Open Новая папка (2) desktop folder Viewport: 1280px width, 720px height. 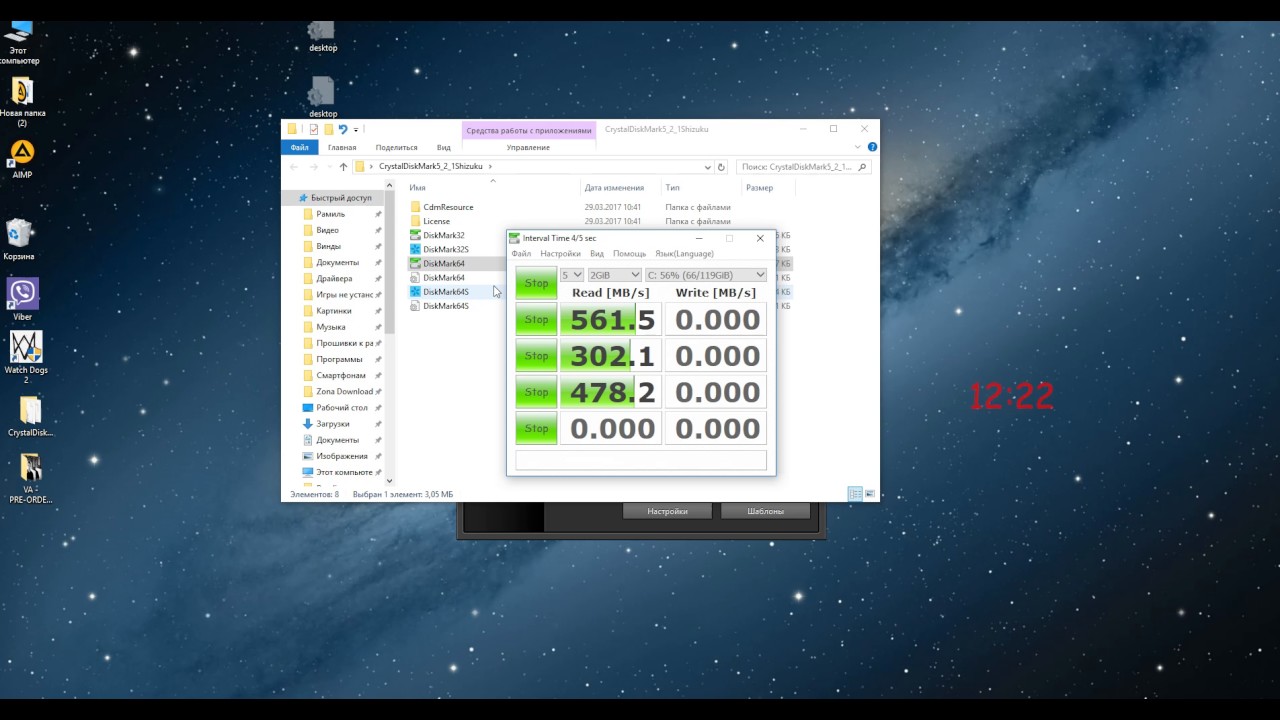pyautogui.click(x=22, y=102)
